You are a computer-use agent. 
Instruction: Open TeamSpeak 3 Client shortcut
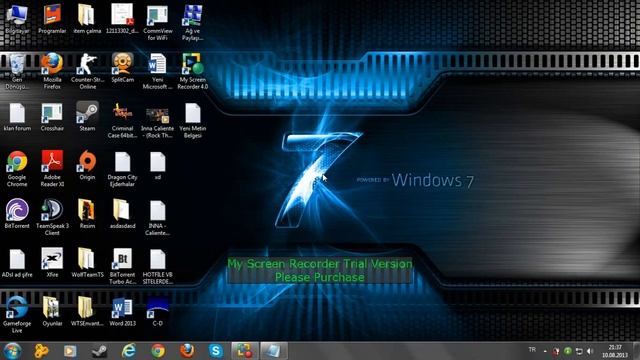[52, 217]
